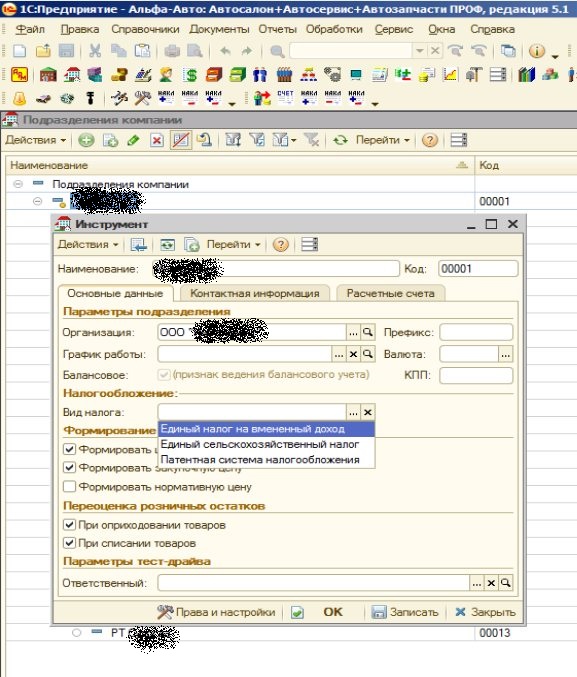Viewport: 577px width, 677px height.
Task: Click the bell icon in the third toolbar row
Action: pyautogui.click(x=19, y=98)
